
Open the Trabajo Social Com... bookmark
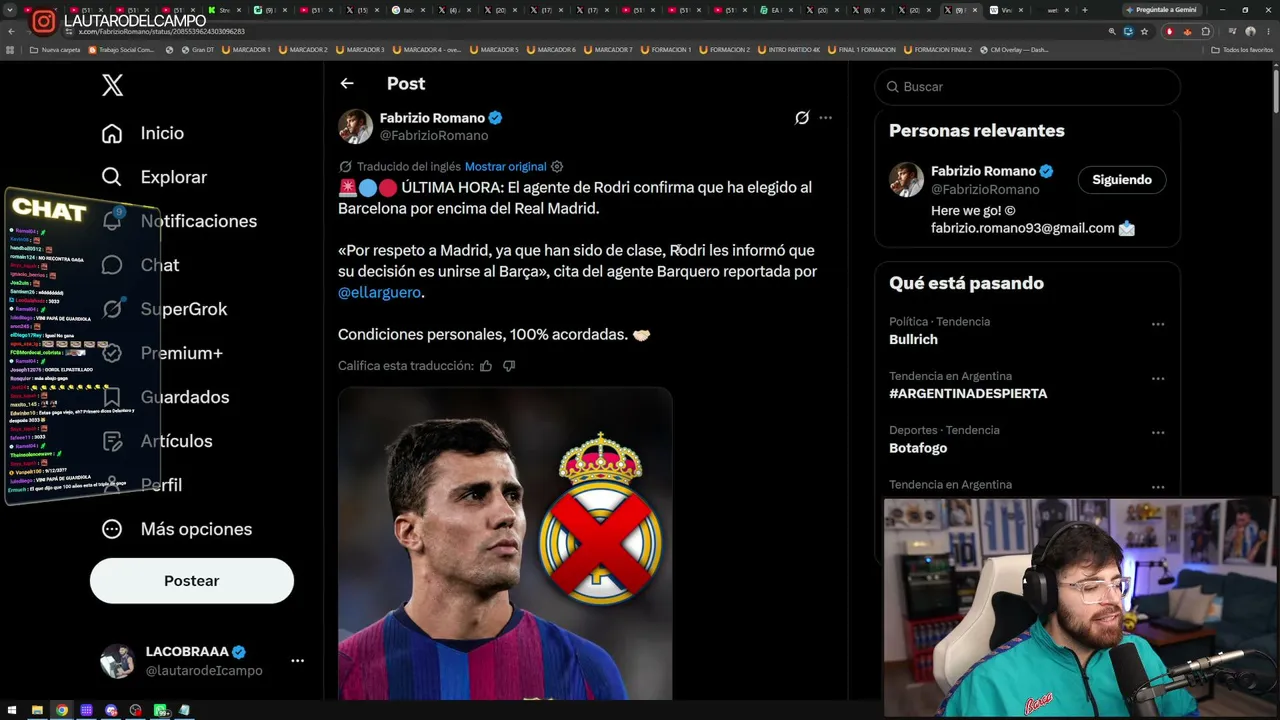click(122, 50)
